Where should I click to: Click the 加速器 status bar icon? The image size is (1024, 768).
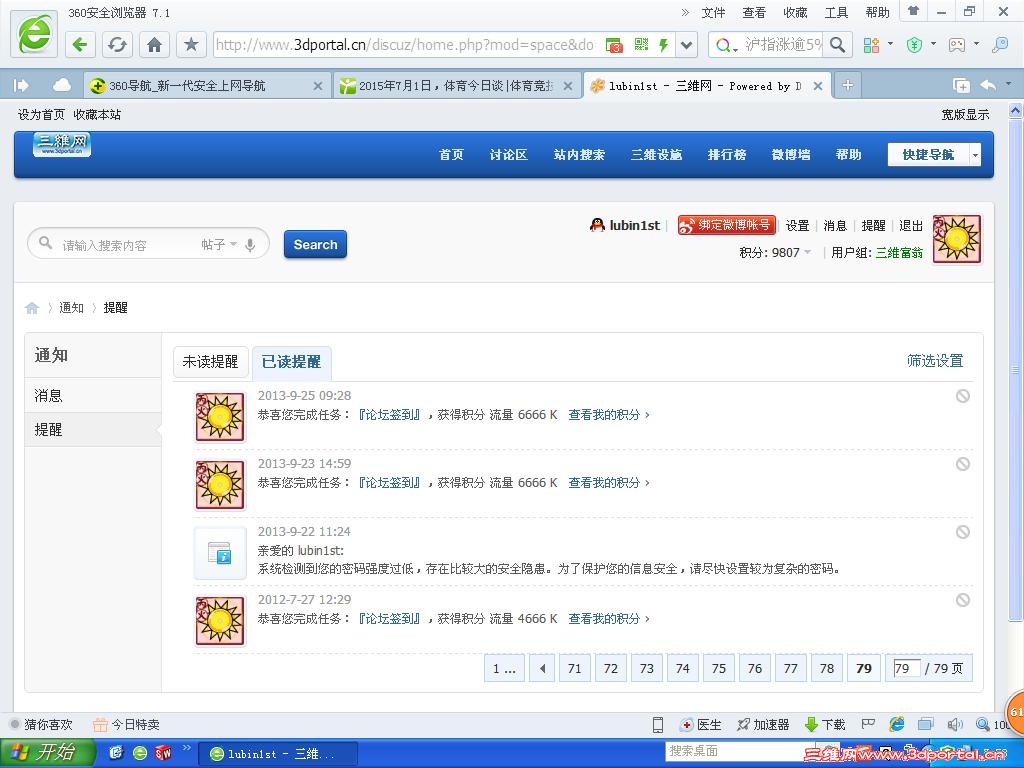pos(763,724)
